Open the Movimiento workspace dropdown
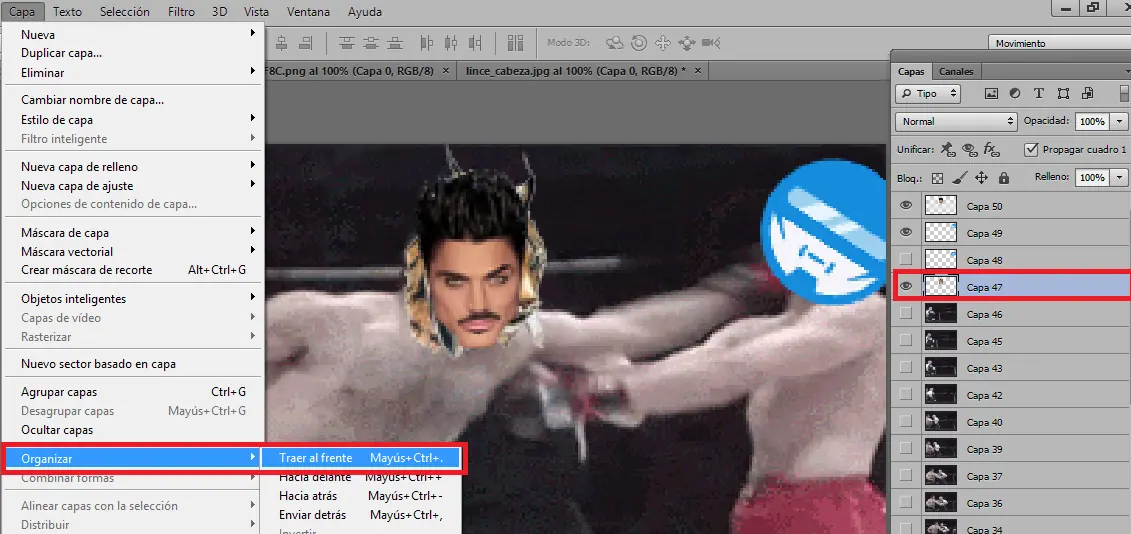 1059,43
